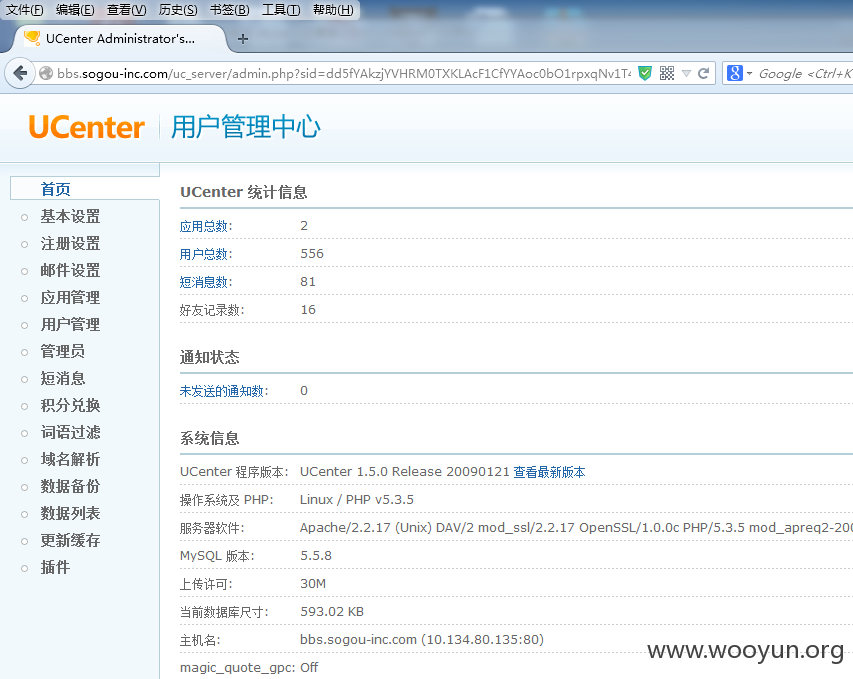Click the 应用总数 statistics link
This screenshot has width=853, height=679.
coord(203,226)
